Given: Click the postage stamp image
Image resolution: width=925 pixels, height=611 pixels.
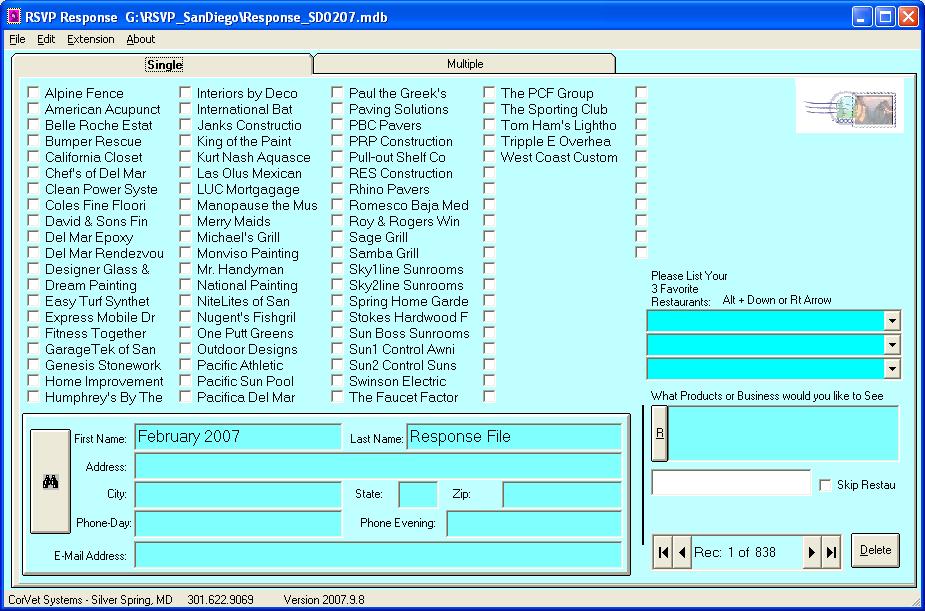Looking at the screenshot, I should pyautogui.click(x=848, y=106).
